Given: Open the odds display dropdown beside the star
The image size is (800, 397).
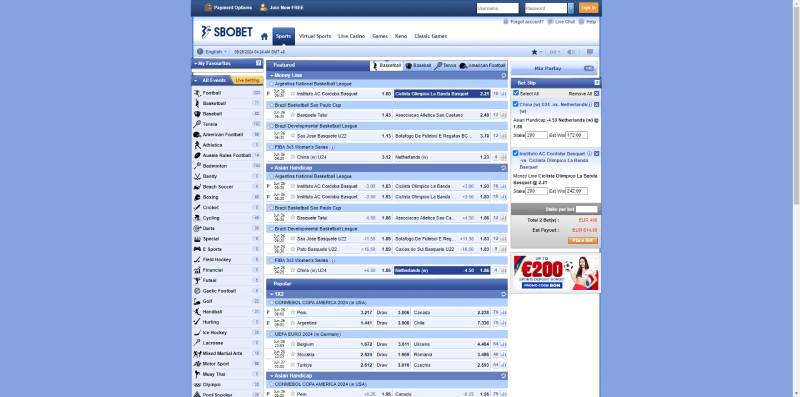Looking at the screenshot, I should click(555, 52).
